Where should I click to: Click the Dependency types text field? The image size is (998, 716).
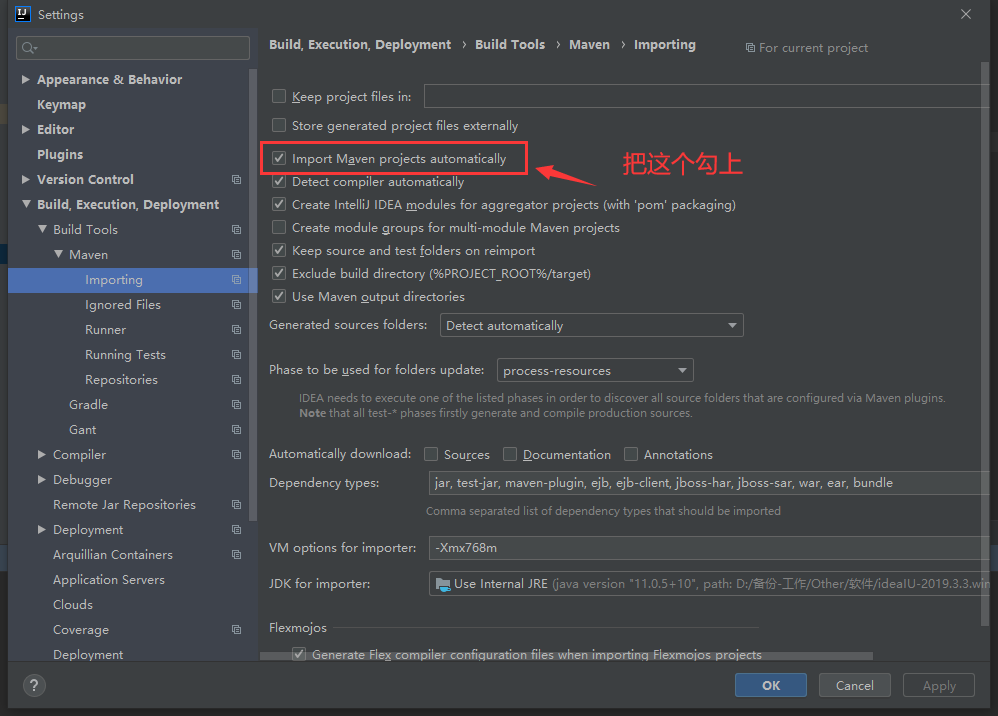click(x=708, y=483)
